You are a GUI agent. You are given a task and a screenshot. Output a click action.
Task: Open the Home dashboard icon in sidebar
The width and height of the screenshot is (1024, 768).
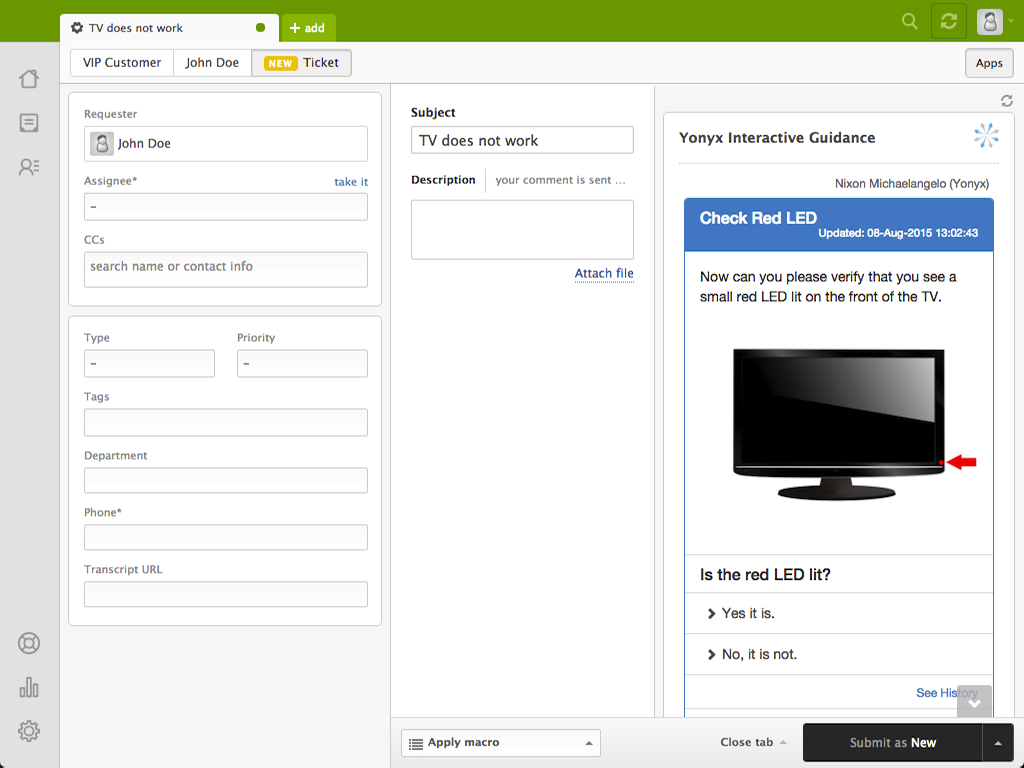[x=29, y=79]
